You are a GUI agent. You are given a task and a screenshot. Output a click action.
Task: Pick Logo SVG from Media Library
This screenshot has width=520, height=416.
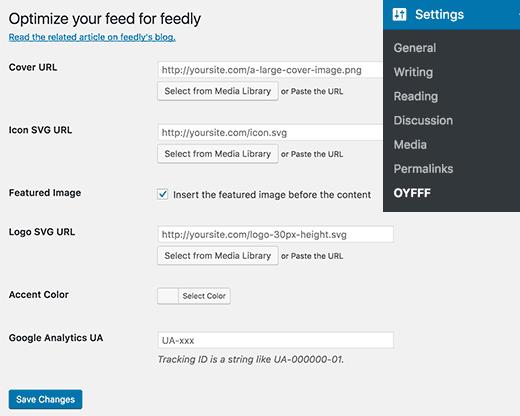pos(218,256)
